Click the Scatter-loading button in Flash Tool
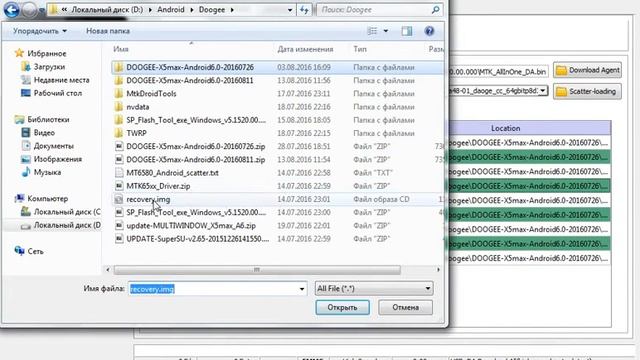The image size is (640, 360). click(x=587, y=91)
